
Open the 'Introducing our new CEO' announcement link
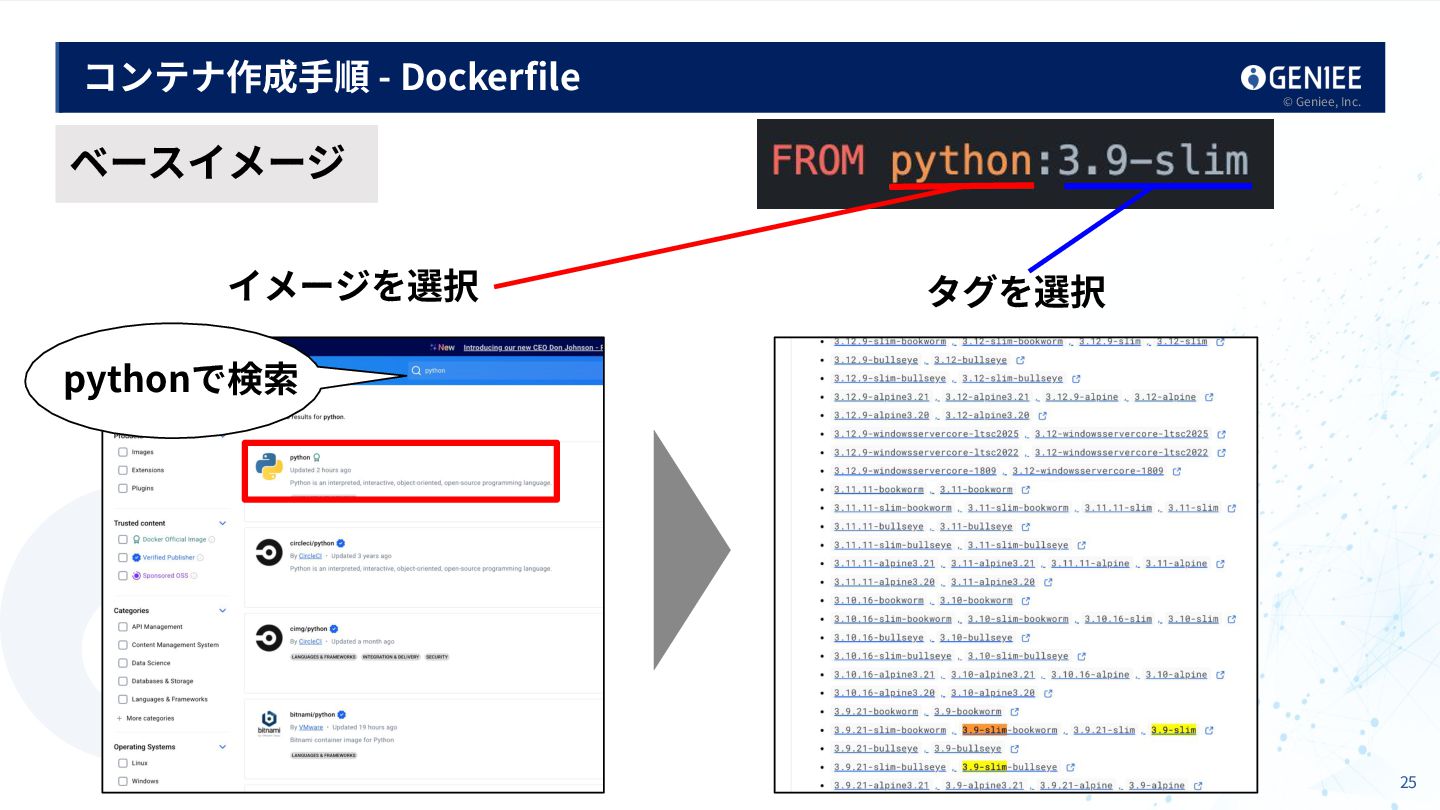coord(534,347)
